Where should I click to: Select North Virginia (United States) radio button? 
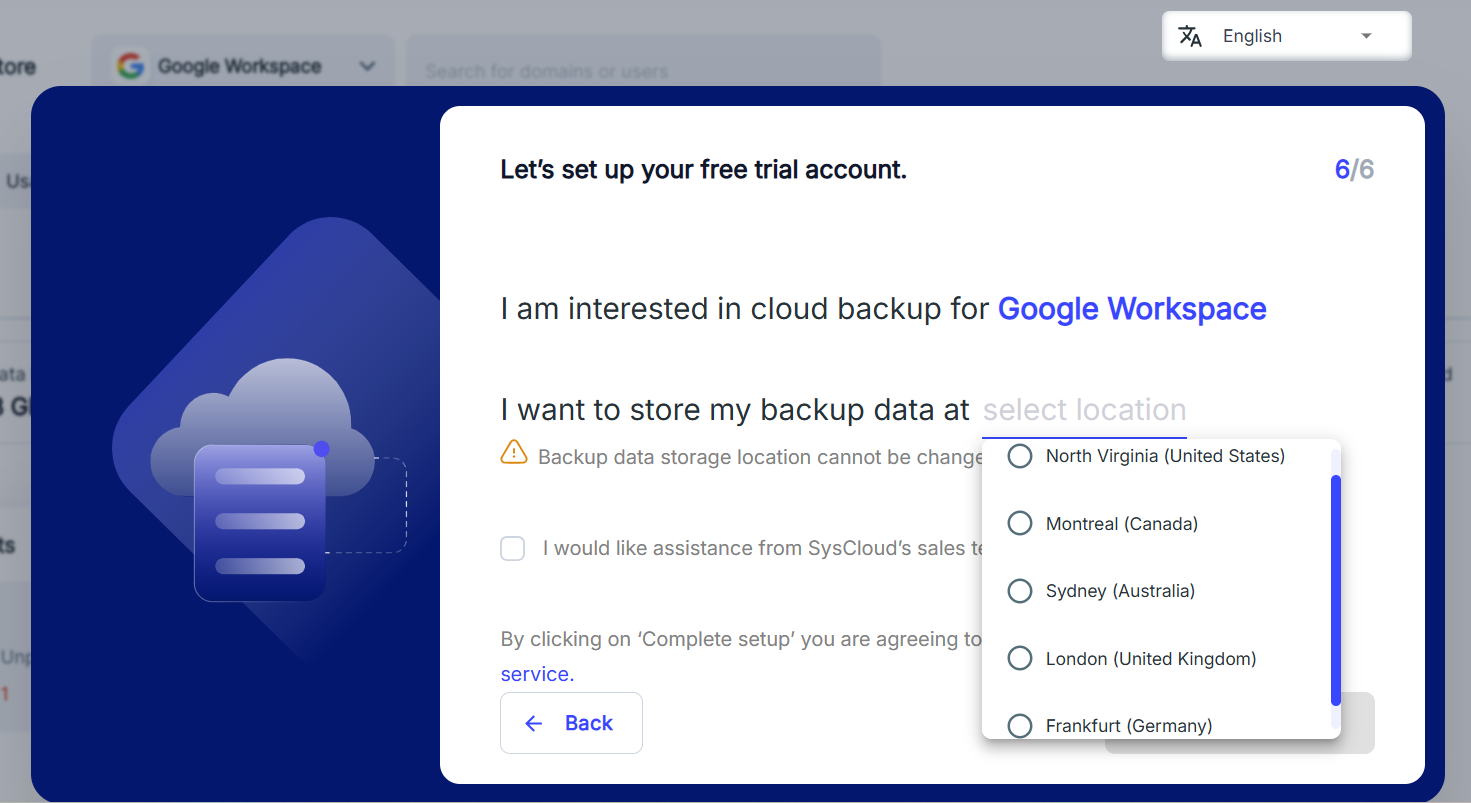pyautogui.click(x=1019, y=456)
